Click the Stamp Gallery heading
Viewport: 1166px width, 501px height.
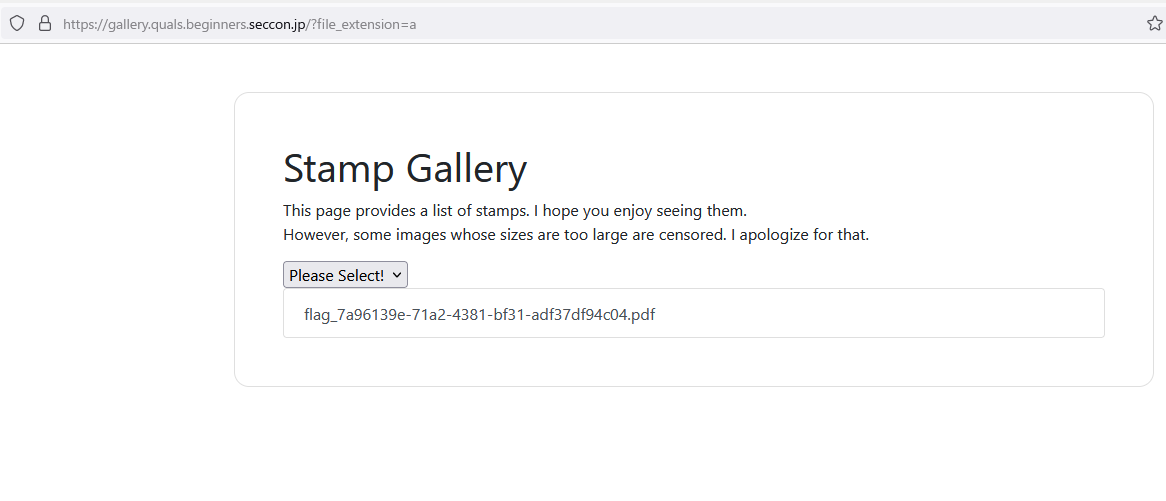point(404,169)
